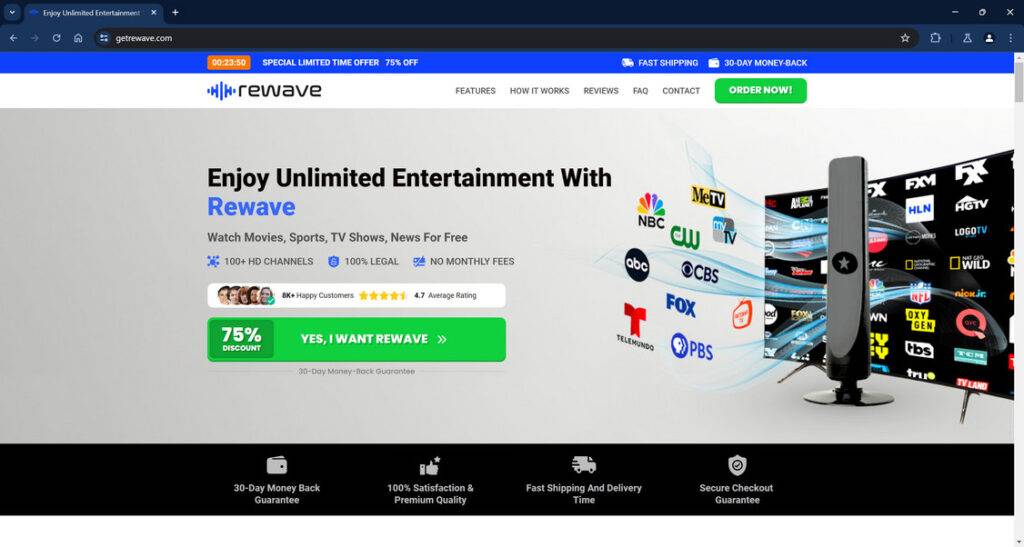This screenshot has width=1024, height=547.
Task: Click the 4.7 star rating stars
Action: point(383,296)
